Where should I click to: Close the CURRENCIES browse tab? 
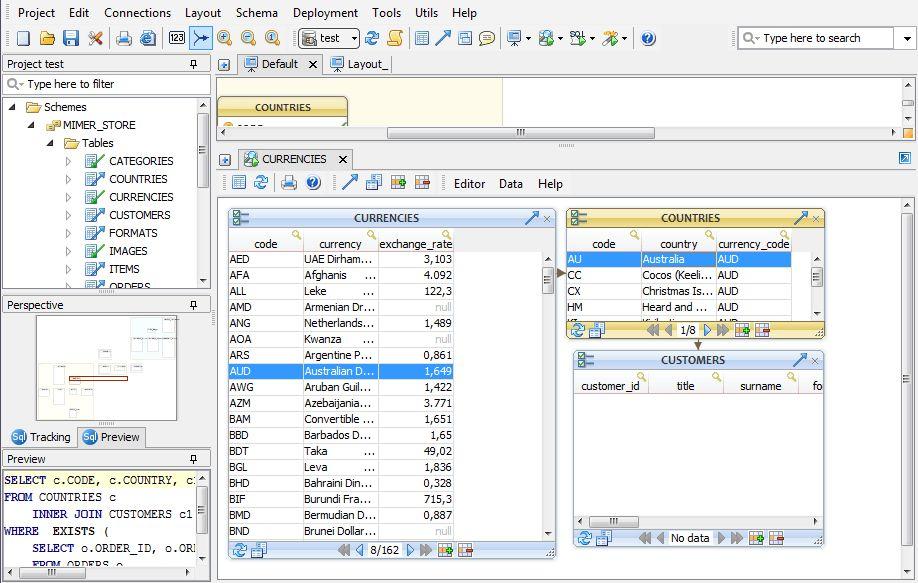click(343, 159)
